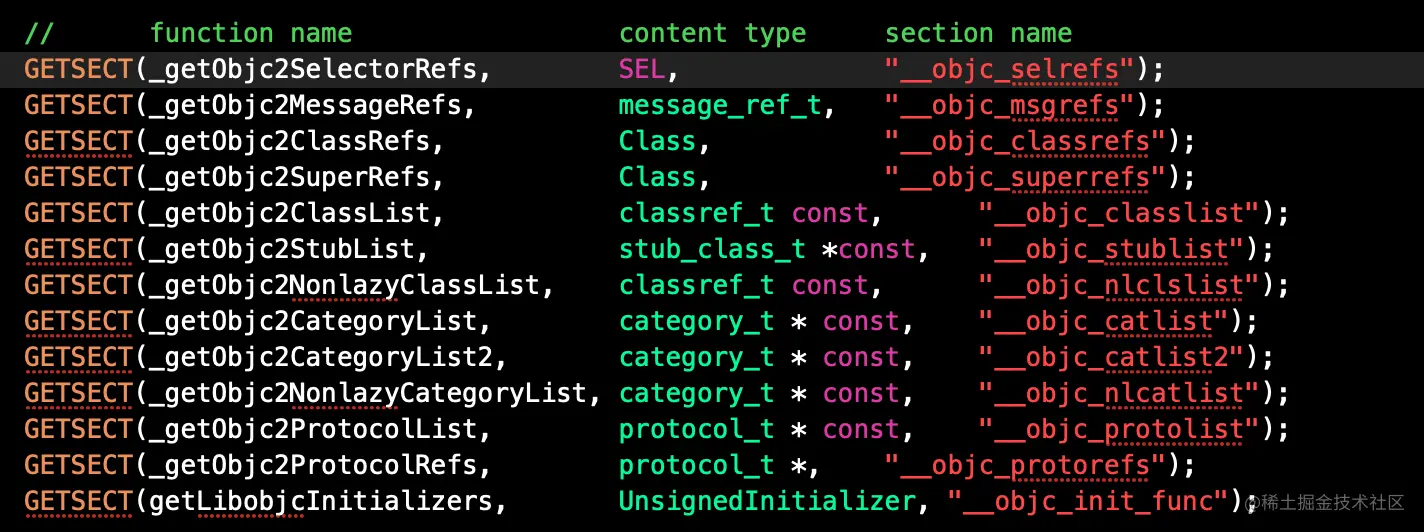Click the "__objc_msgrefs" string literal
1424x532 pixels.
coord(1009,105)
